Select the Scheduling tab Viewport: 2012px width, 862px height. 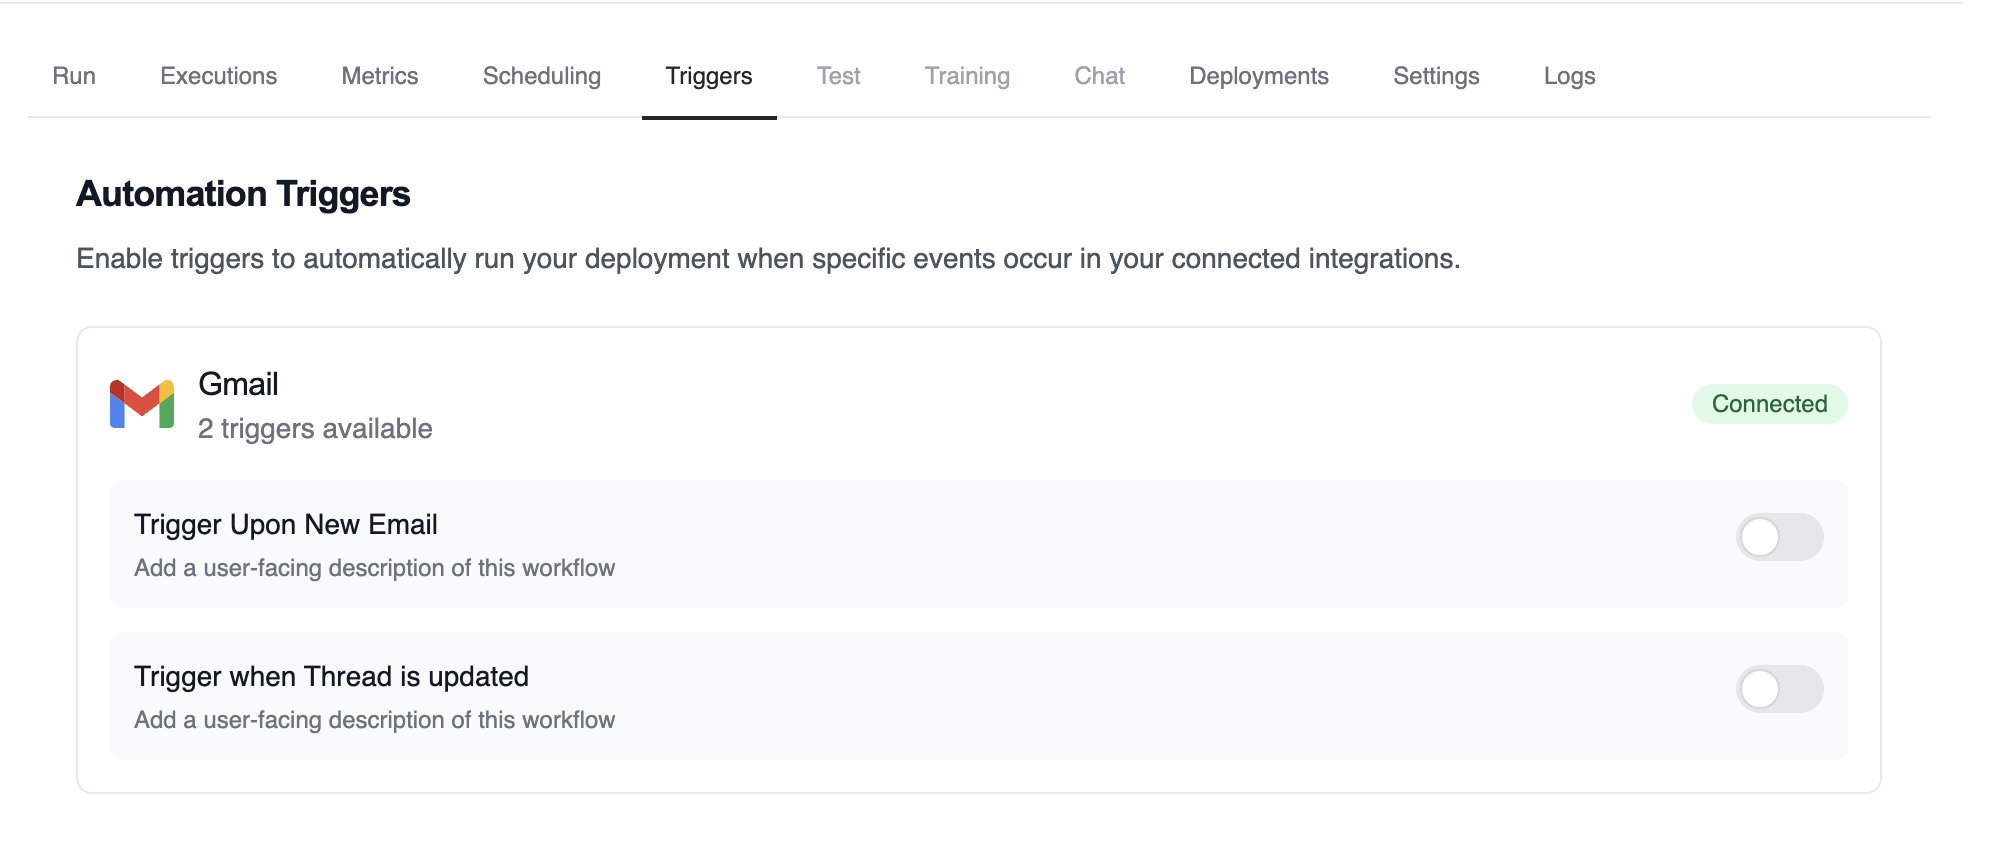[542, 76]
